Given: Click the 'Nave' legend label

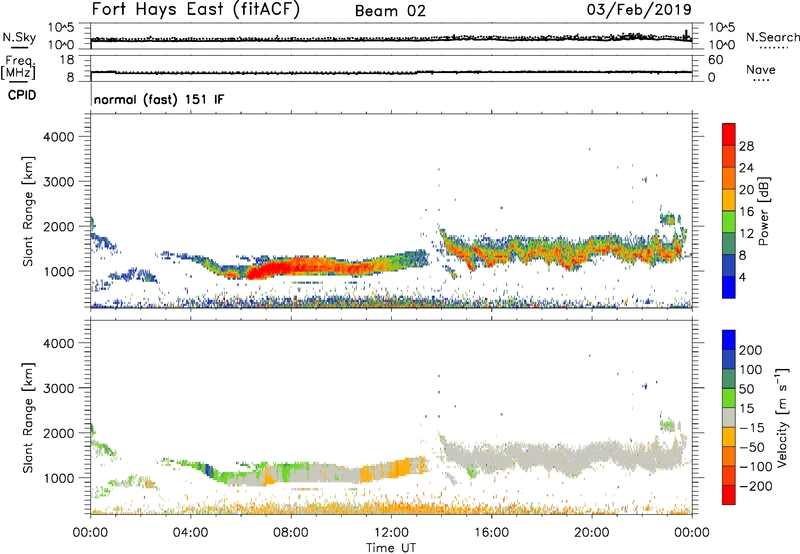Looking at the screenshot, I should [761, 69].
